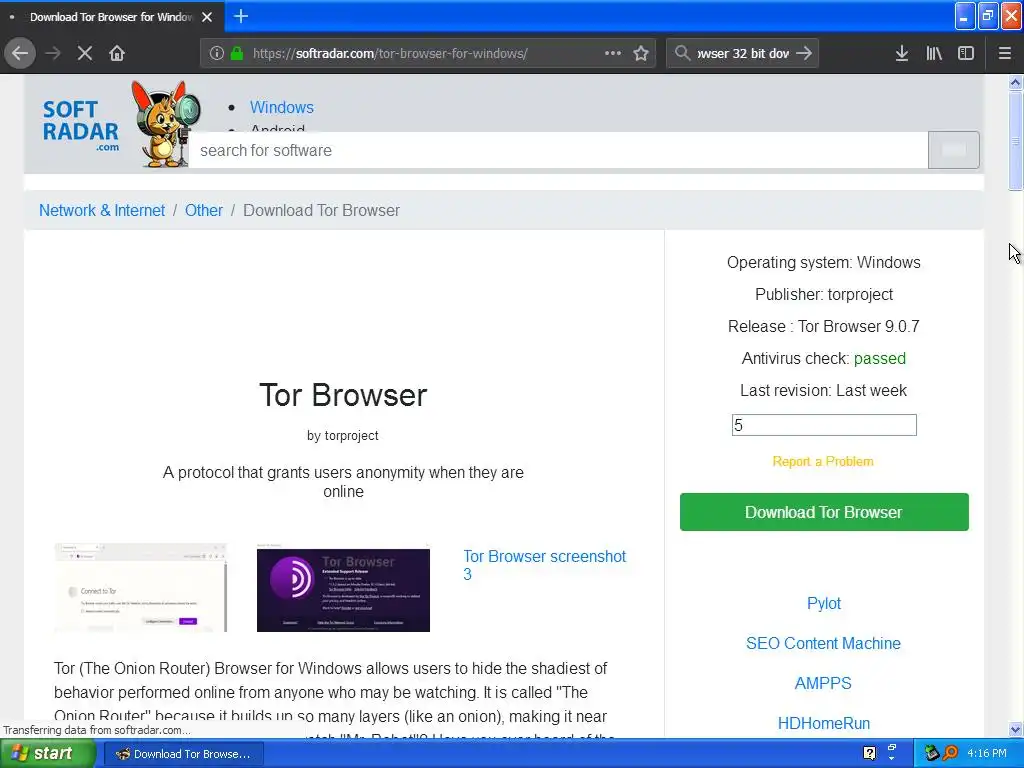Click 'Publisher: torproject' text
The width and height of the screenshot is (1024, 768).
click(x=824, y=295)
